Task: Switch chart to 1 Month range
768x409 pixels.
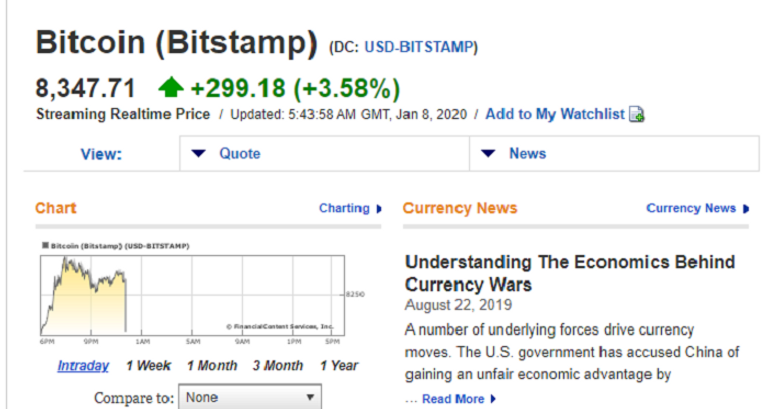Action: coord(212,365)
